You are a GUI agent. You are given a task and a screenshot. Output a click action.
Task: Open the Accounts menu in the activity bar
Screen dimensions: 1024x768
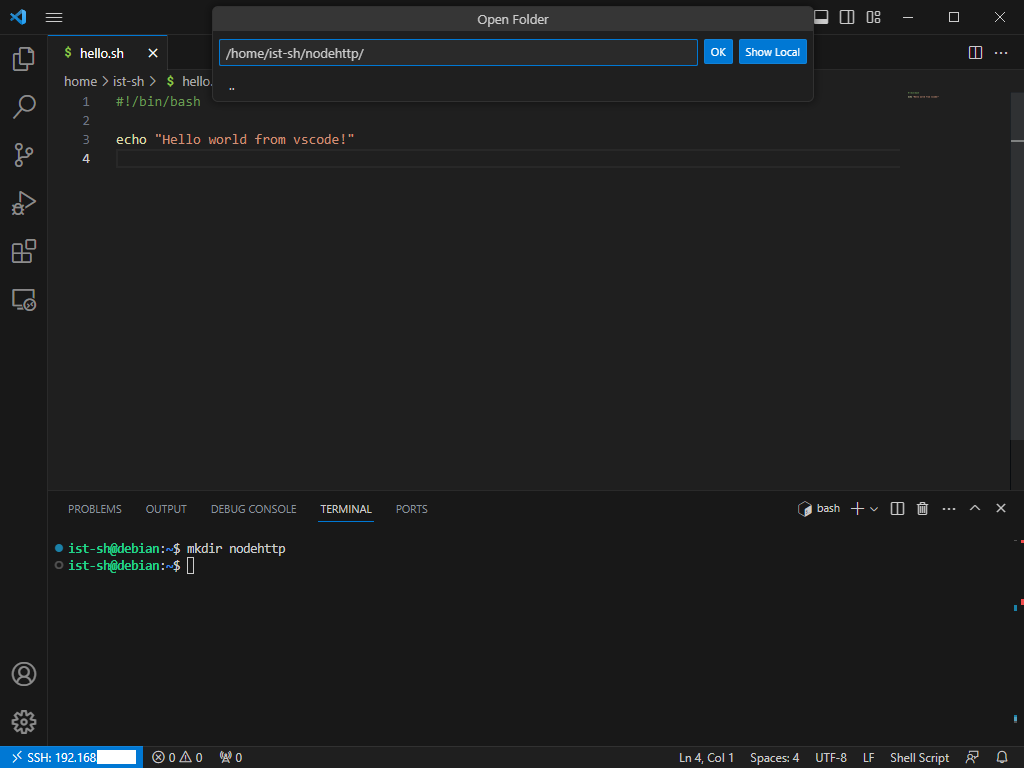point(23,674)
